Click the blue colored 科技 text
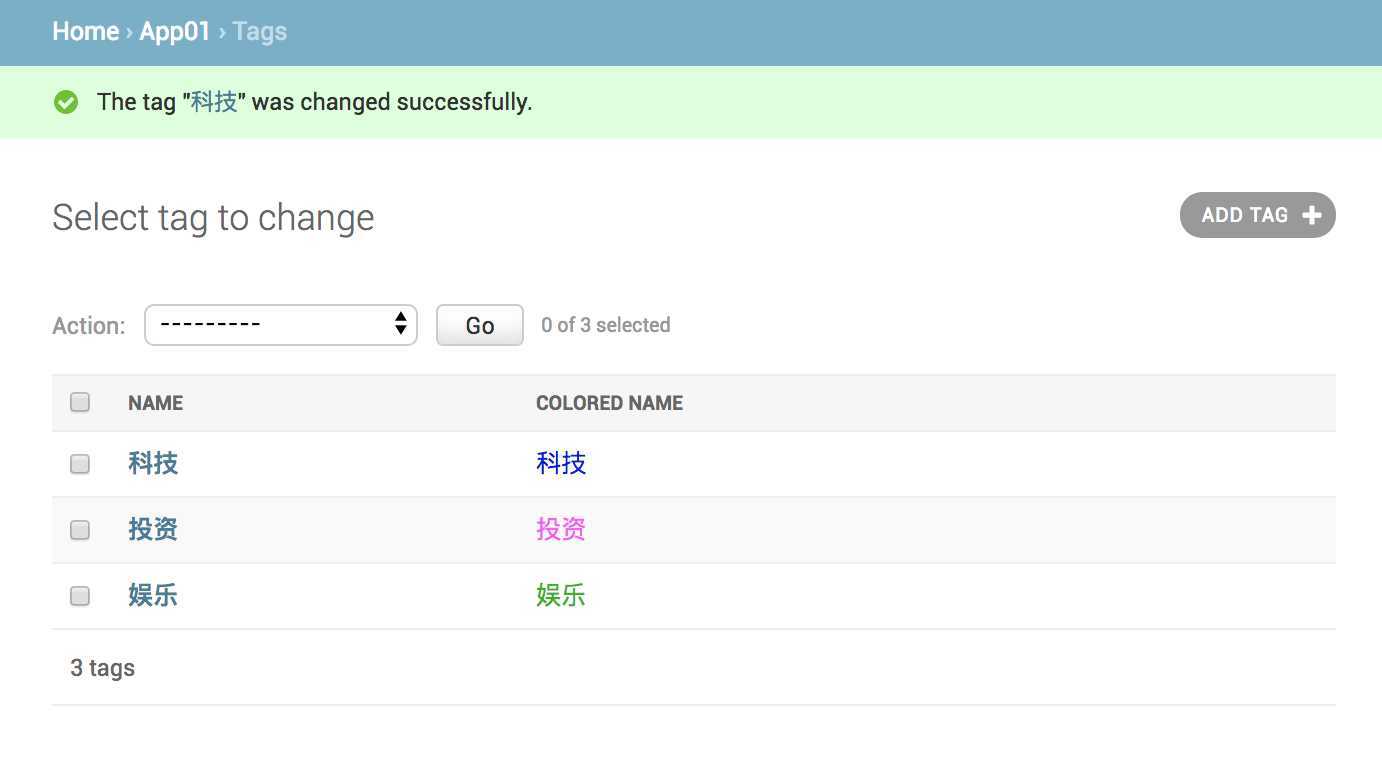The height and width of the screenshot is (762, 1382). pos(561,463)
